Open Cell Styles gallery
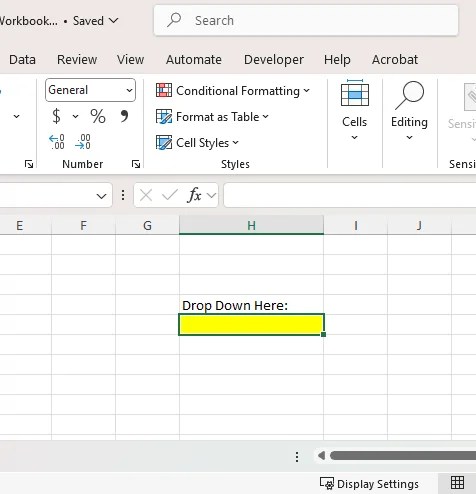The image size is (476, 494). point(197,143)
